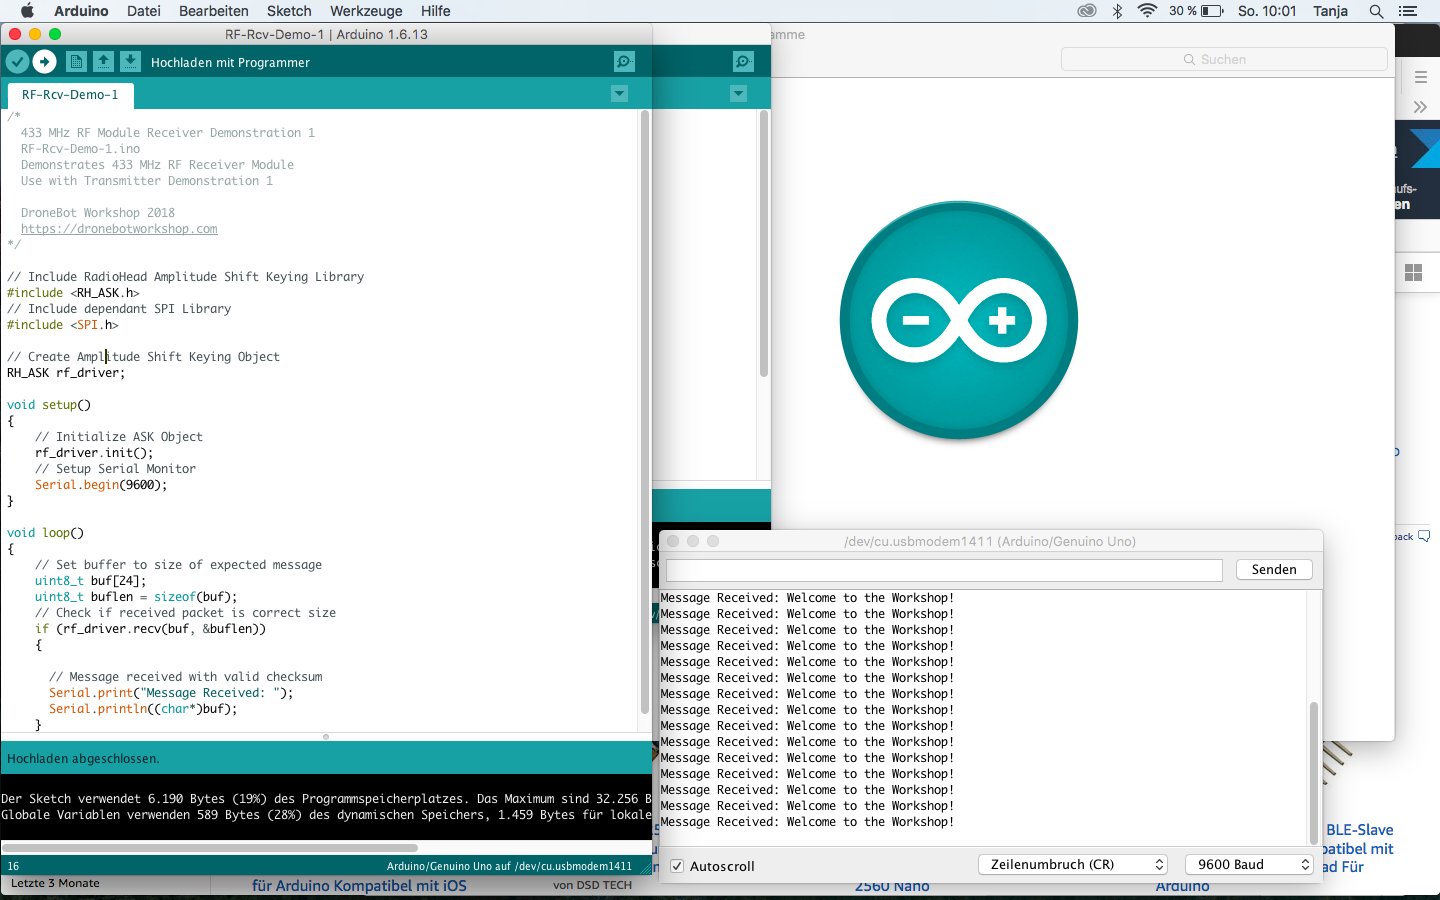
Task: Click the code editor vertical scrollbar
Action: pyautogui.click(x=644, y=412)
